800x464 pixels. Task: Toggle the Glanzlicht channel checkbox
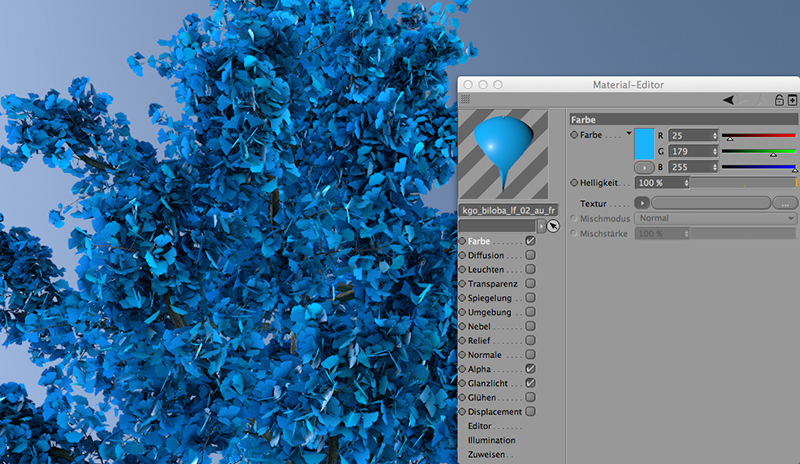click(530, 383)
